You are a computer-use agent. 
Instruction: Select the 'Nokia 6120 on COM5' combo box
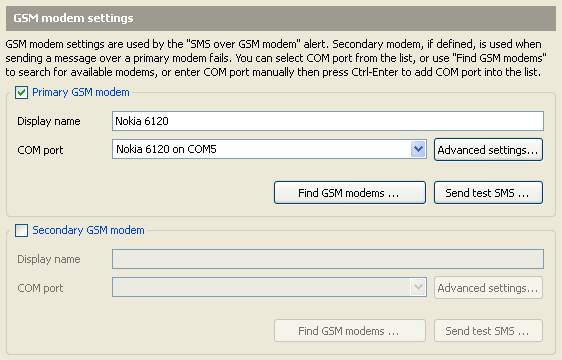(x=269, y=149)
